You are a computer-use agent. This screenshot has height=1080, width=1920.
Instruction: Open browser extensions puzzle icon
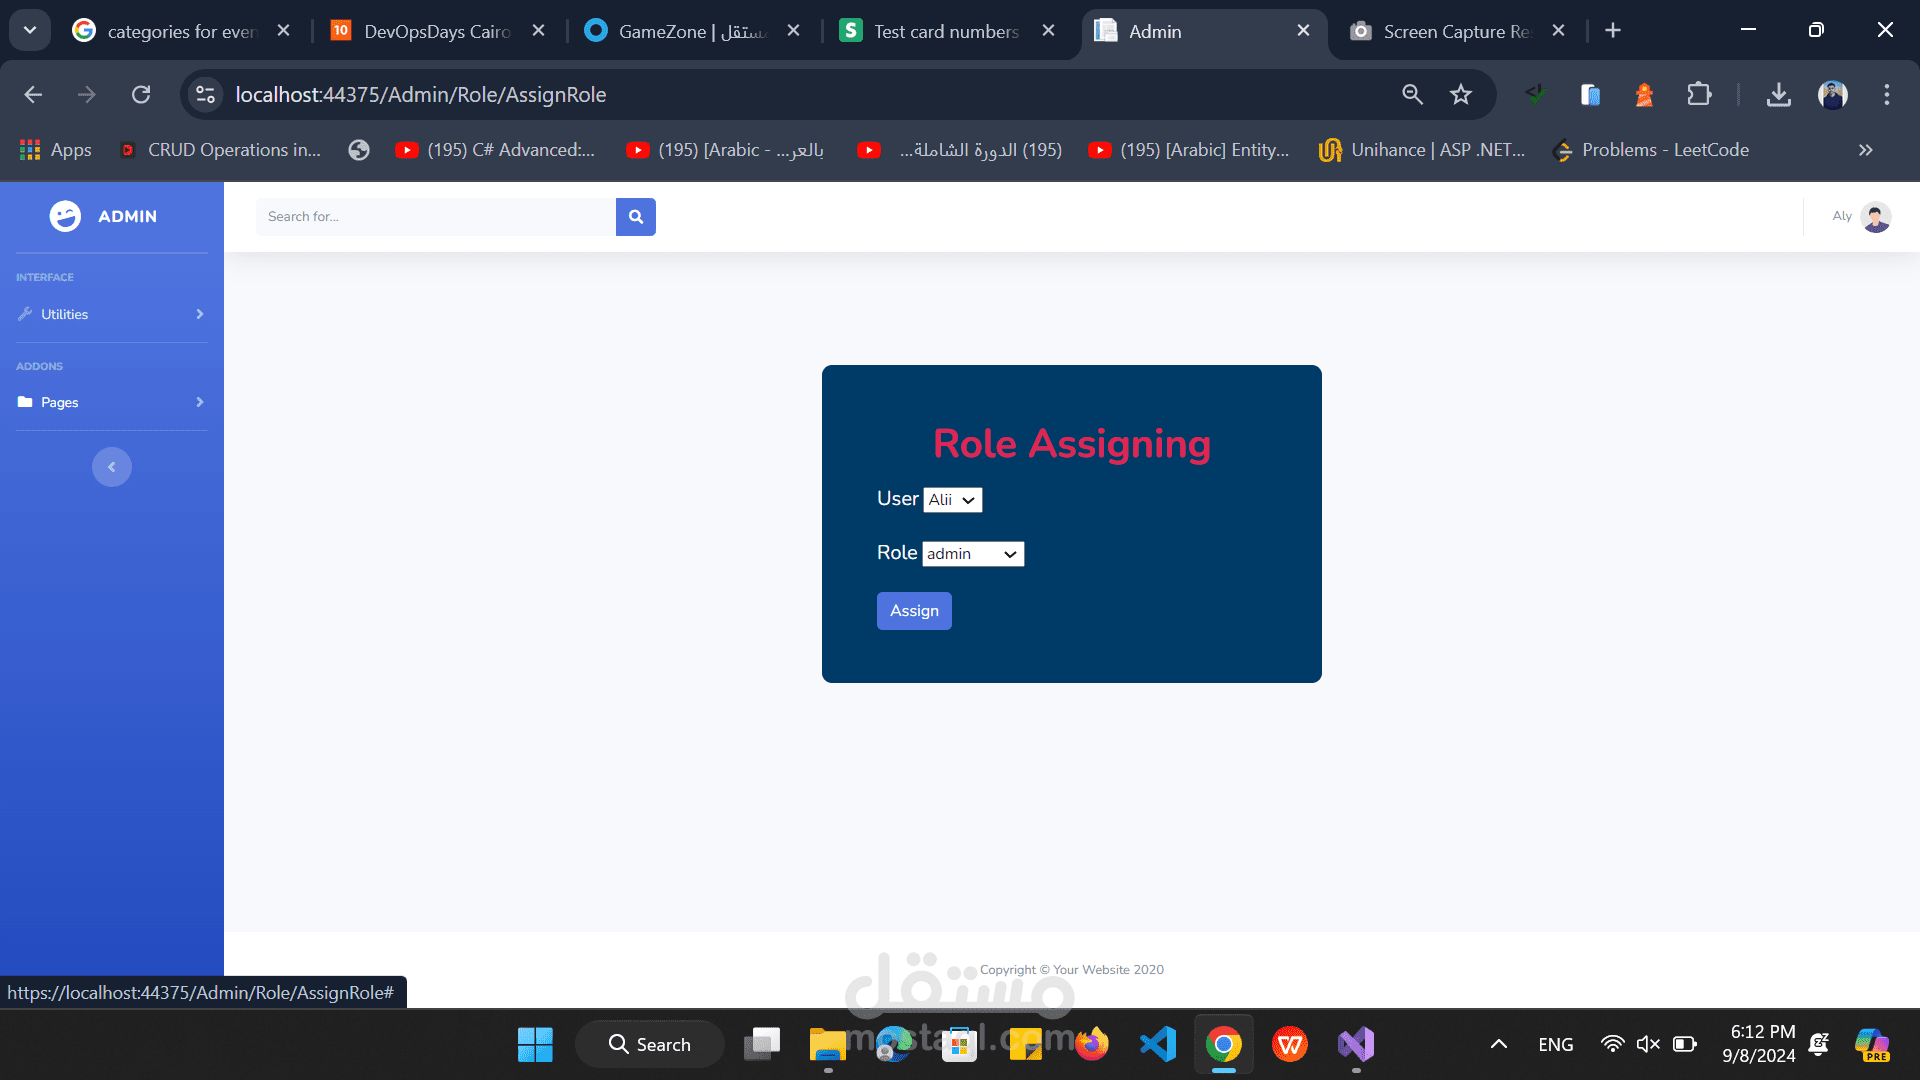click(1699, 95)
